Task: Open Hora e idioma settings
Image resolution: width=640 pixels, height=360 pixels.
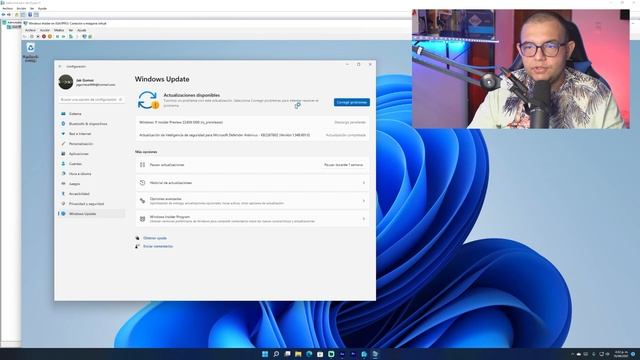Action: pos(91,174)
